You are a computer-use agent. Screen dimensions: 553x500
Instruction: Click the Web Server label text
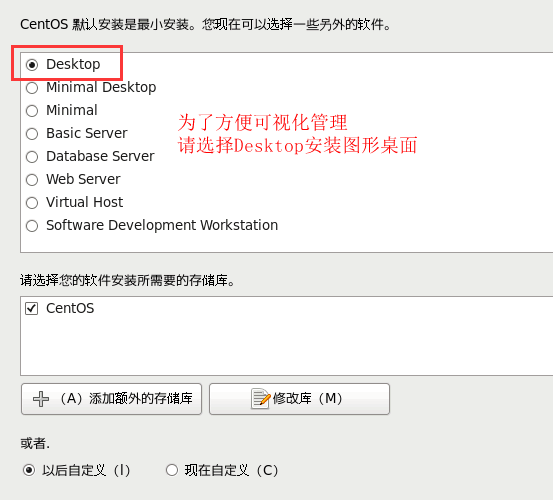83,179
